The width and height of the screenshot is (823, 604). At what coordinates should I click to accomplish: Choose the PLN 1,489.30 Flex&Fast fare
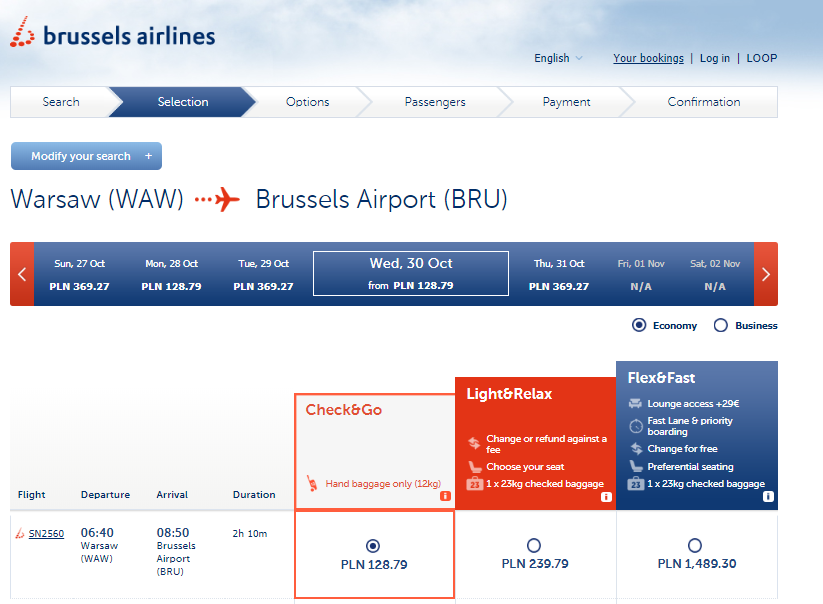coord(695,546)
